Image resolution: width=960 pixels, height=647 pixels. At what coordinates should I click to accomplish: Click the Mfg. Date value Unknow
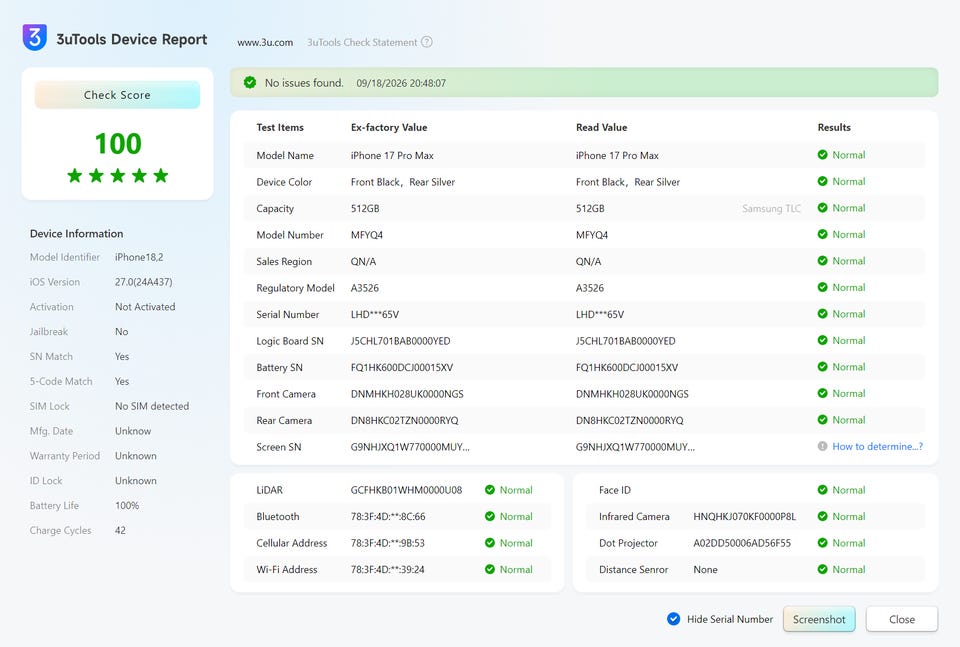(133, 431)
